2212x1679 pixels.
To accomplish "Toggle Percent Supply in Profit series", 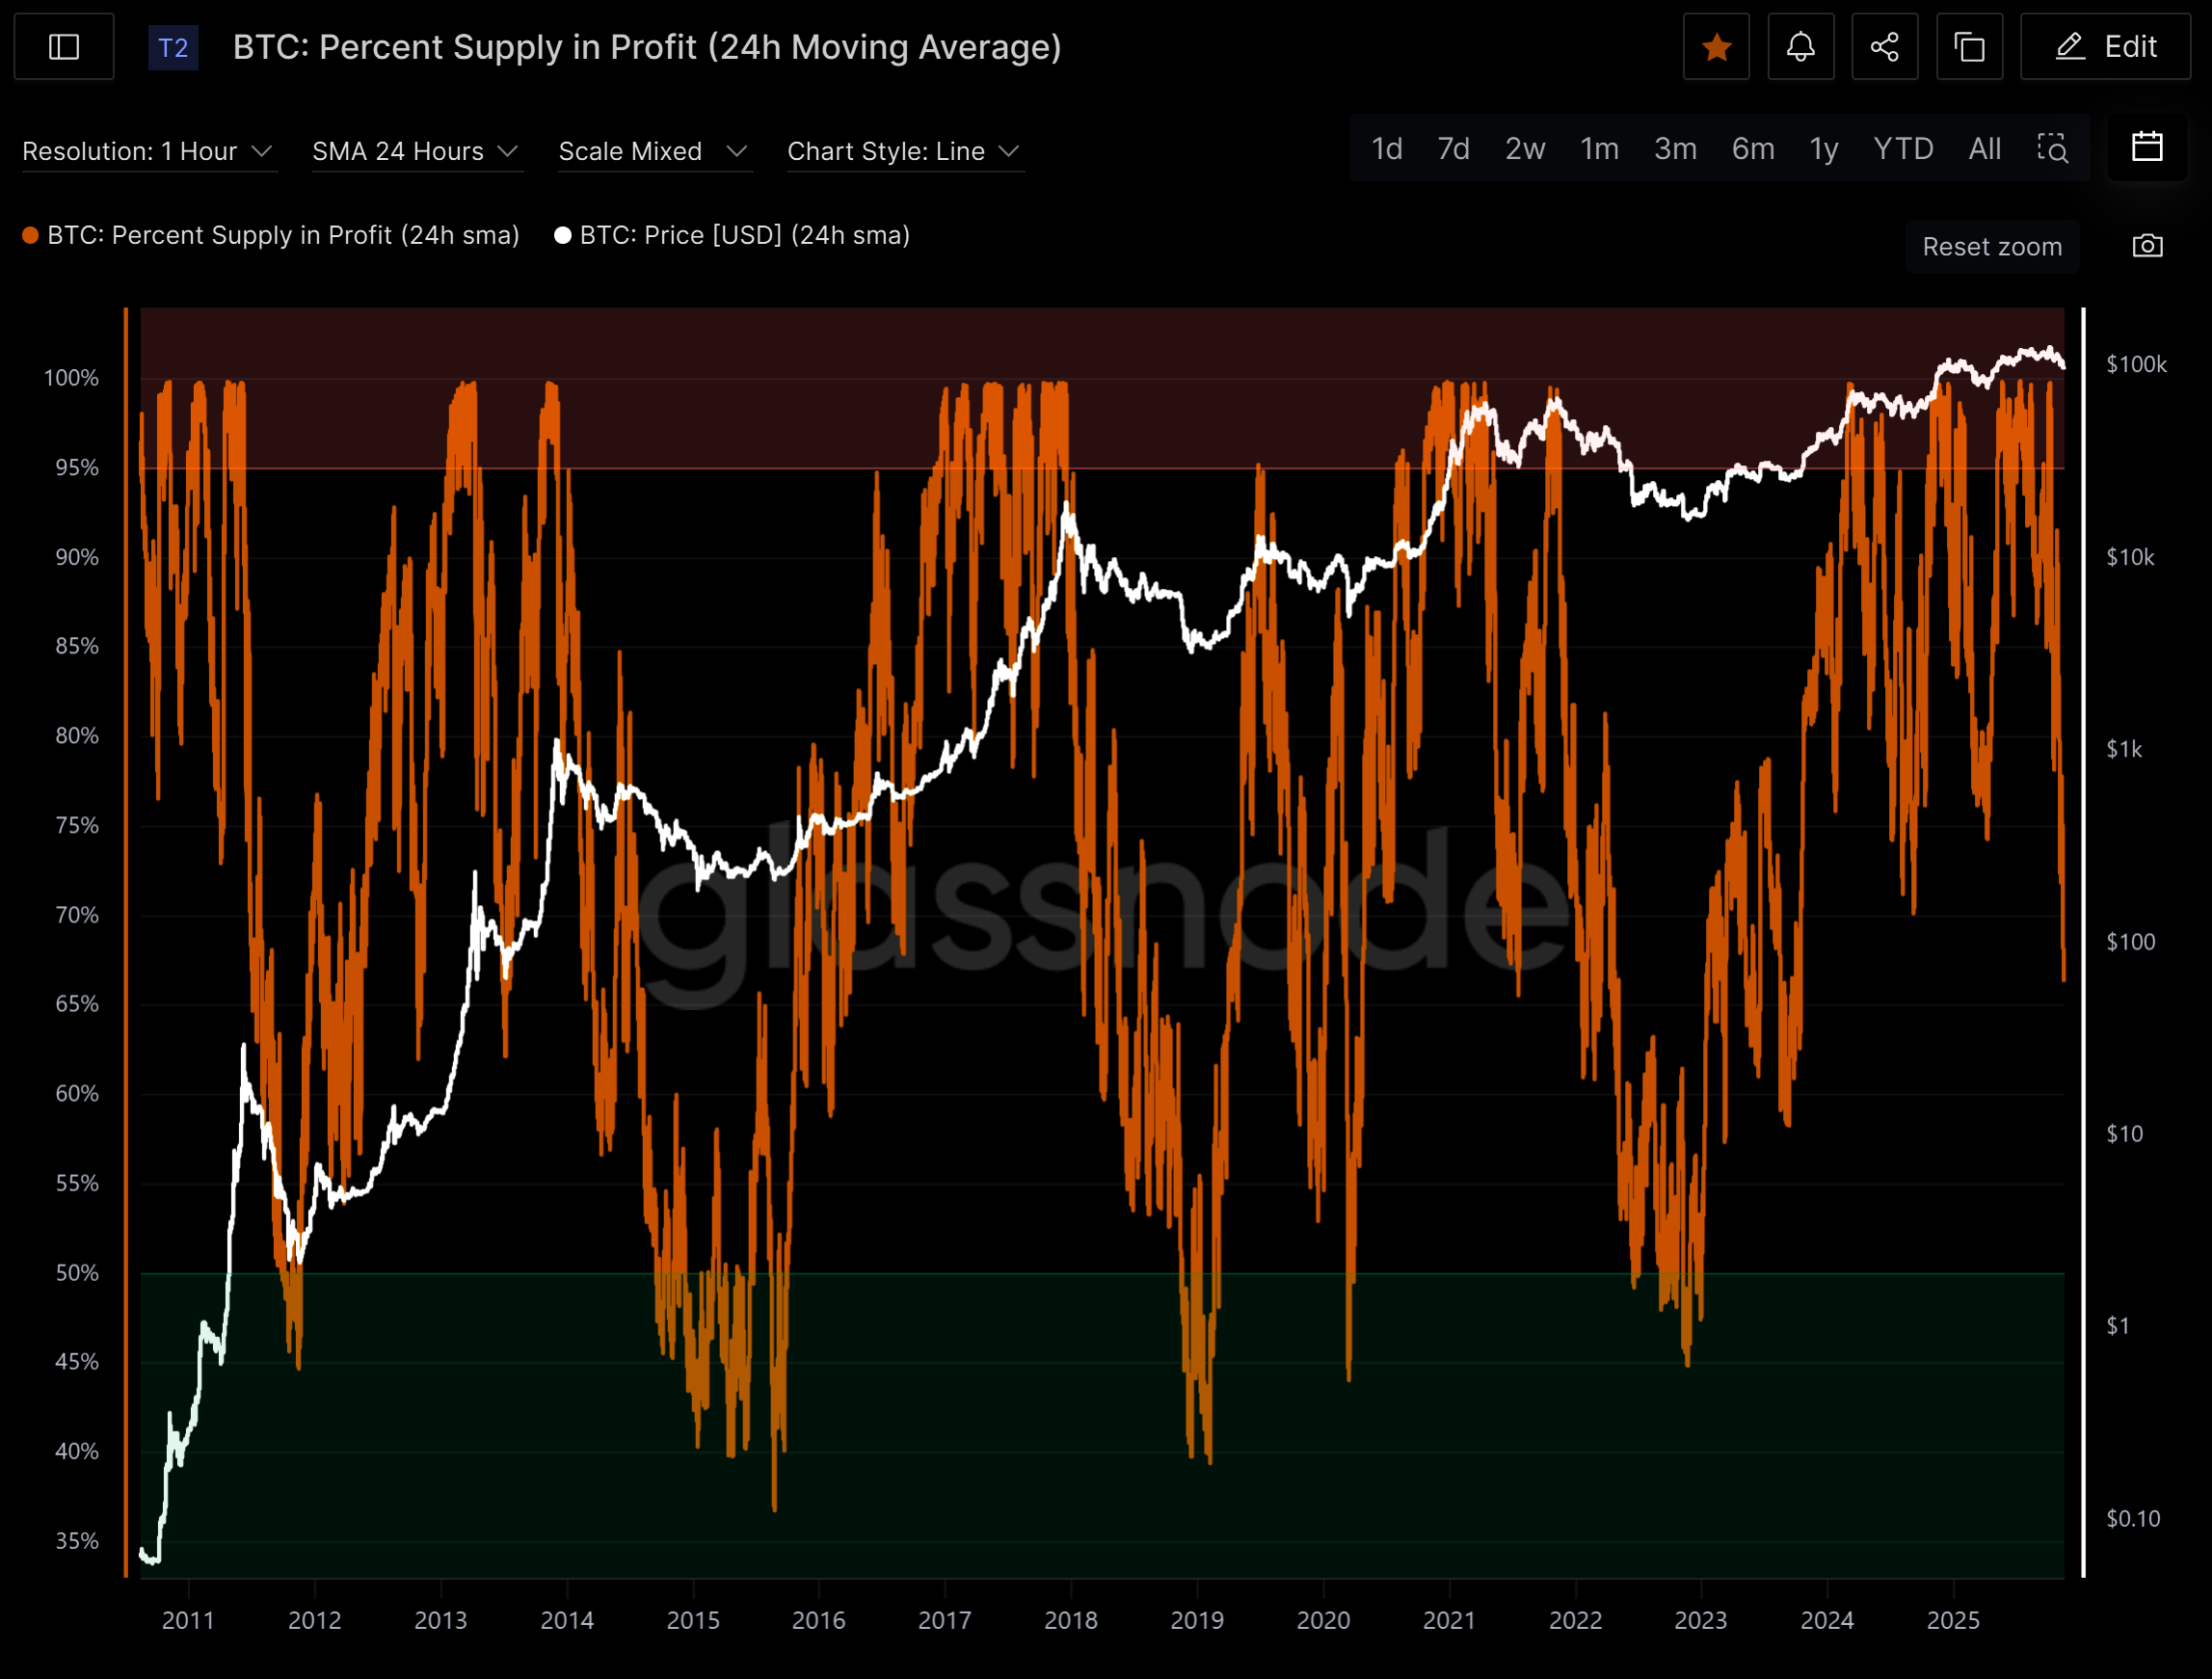I will point(283,235).
